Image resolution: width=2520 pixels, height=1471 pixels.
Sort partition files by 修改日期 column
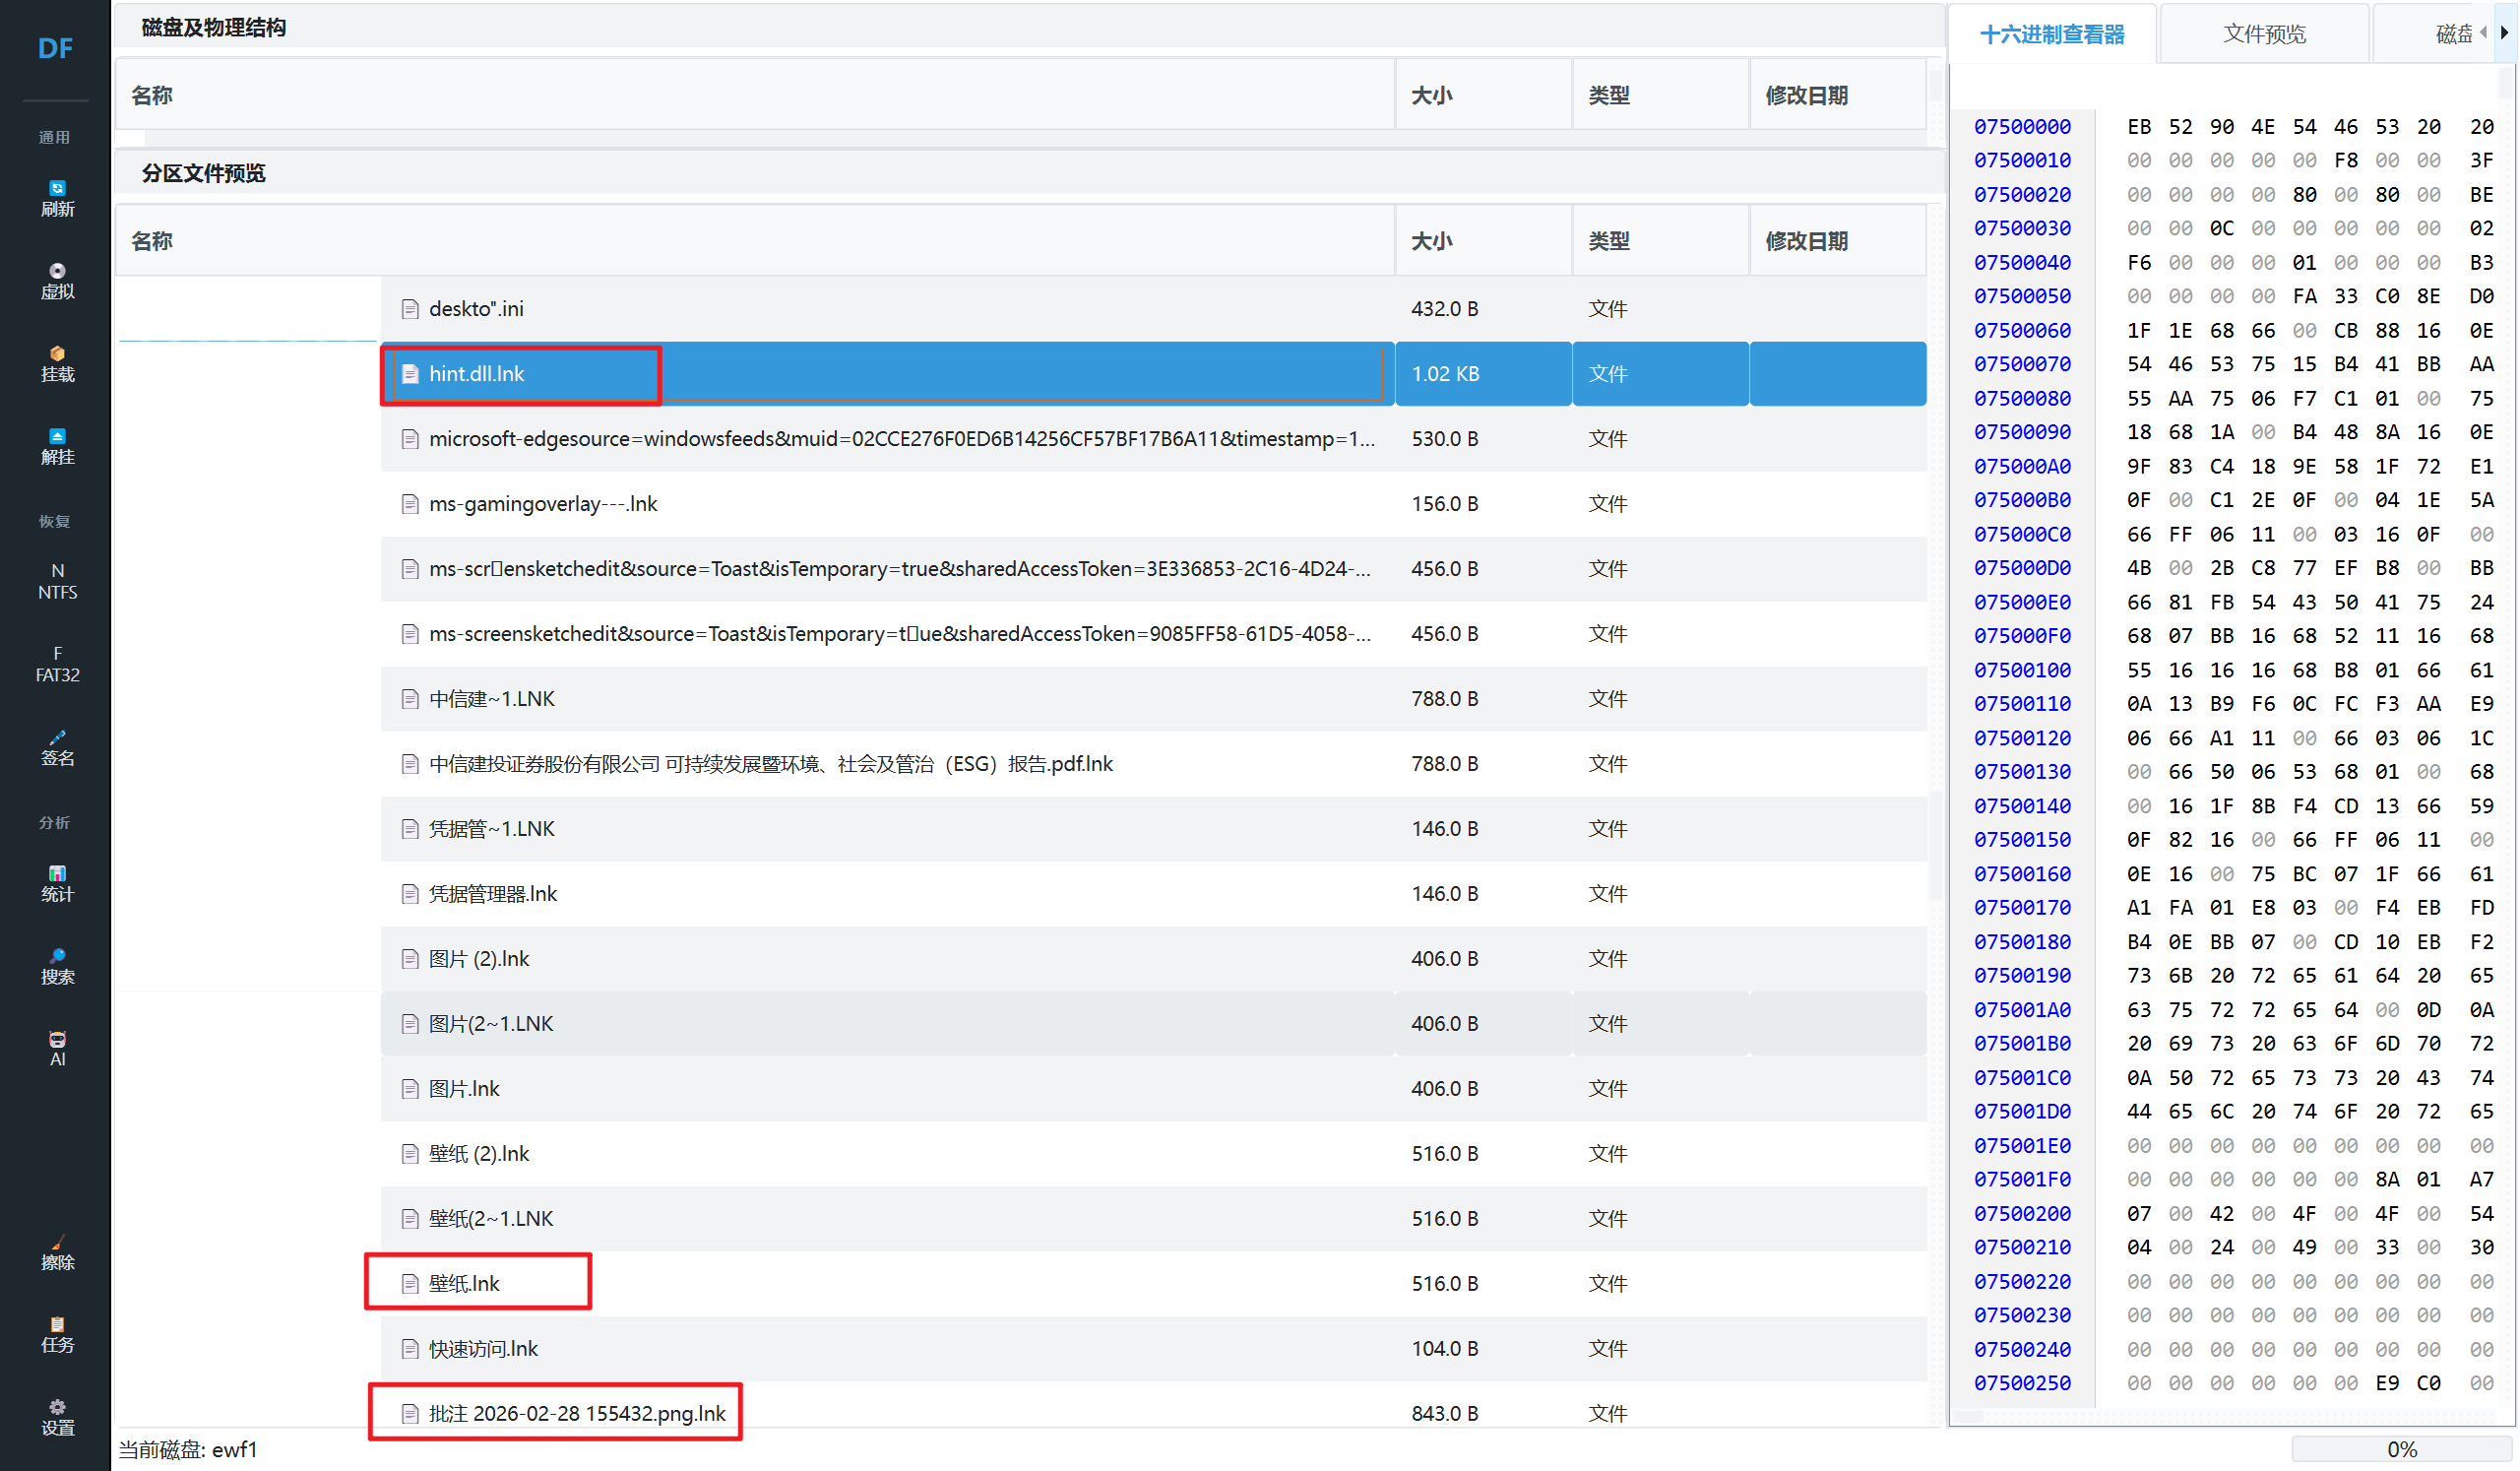1806,241
